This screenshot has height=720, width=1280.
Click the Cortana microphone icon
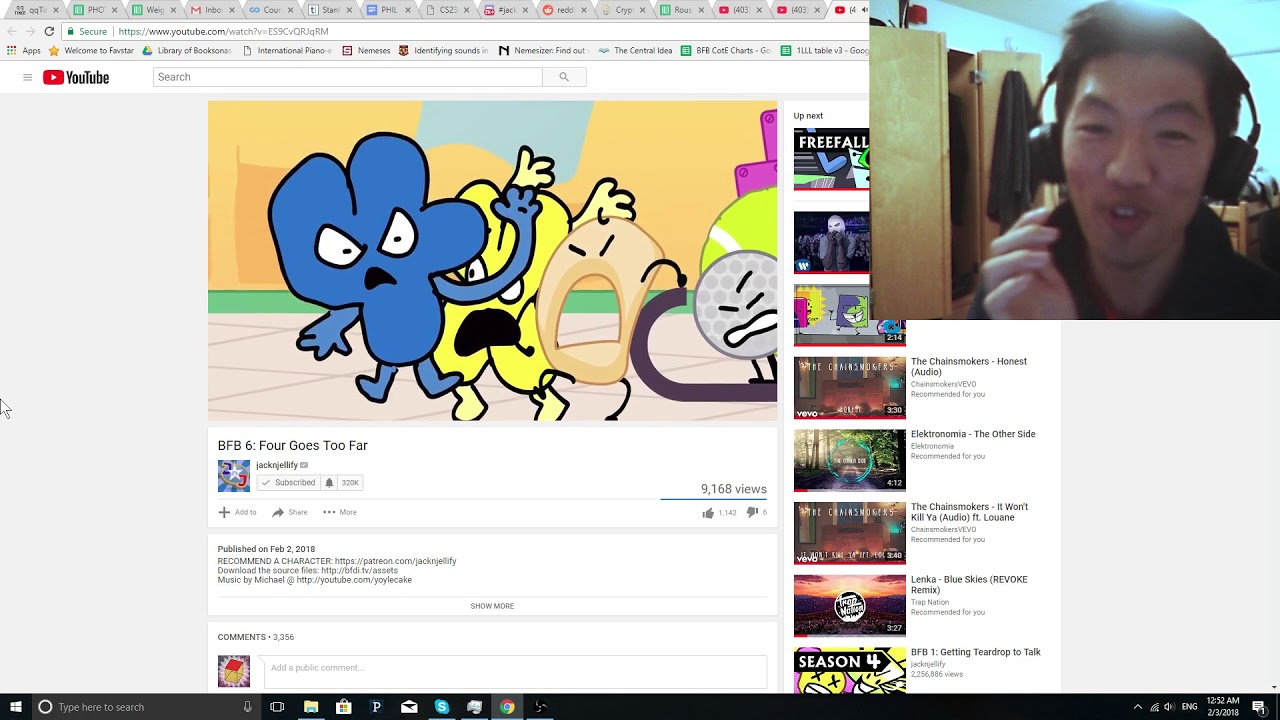point(247,707)
